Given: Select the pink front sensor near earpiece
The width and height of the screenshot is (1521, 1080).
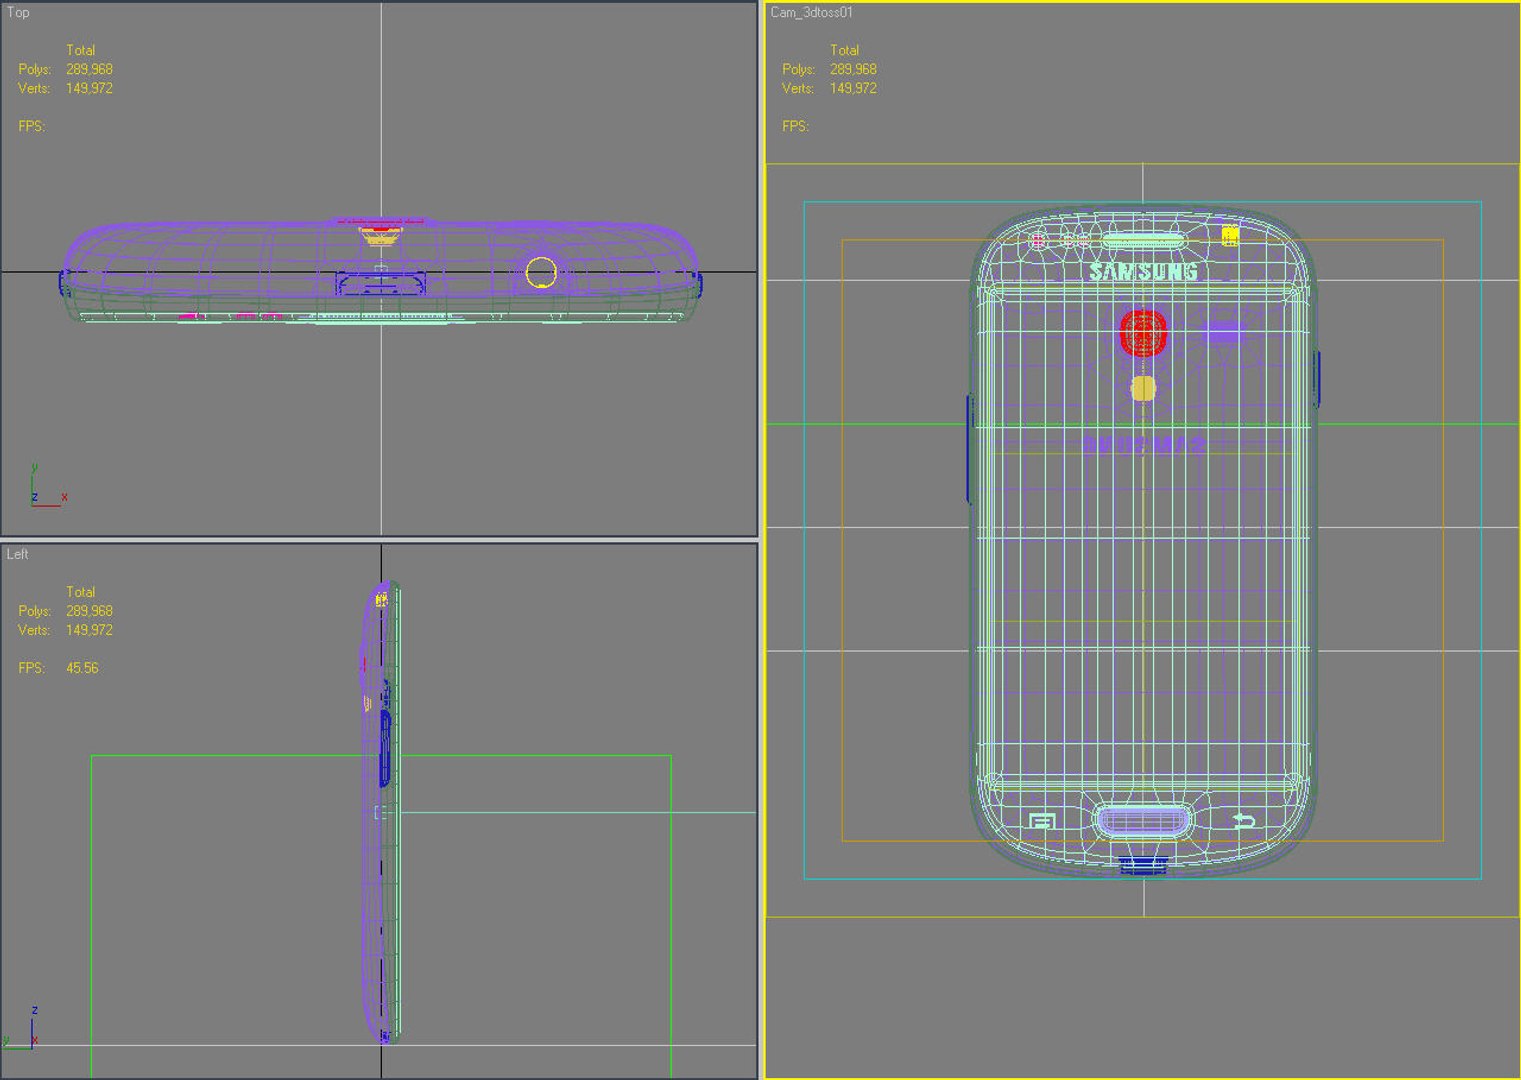Looking at the screenshot, I should coord(1038,241).
